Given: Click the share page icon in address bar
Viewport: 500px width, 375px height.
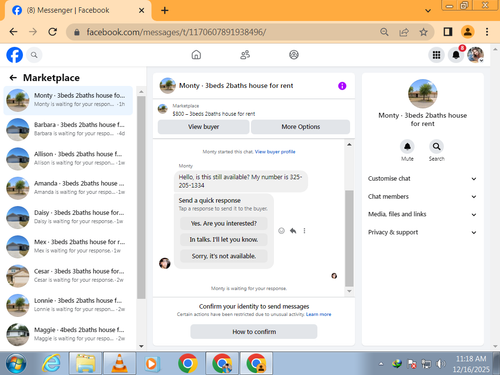Looking at the screenshot, I should coord(404,32).
